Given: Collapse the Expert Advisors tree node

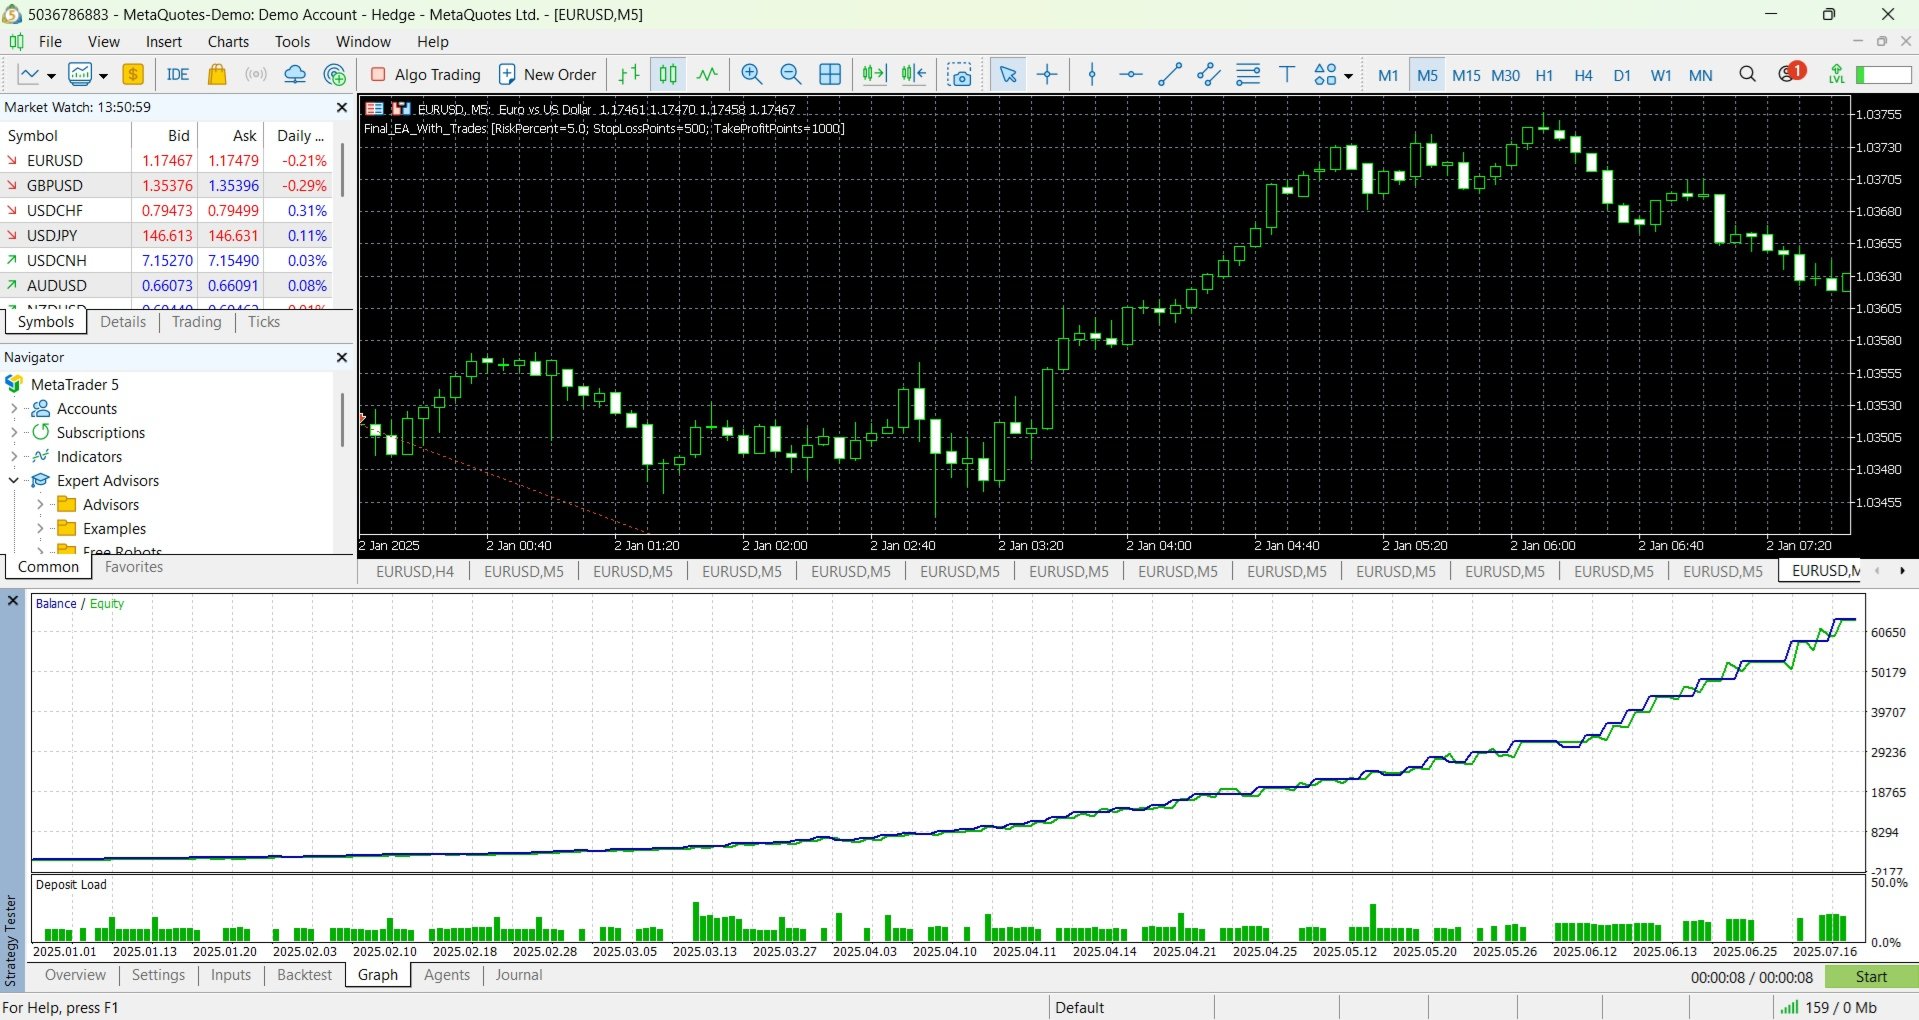Looking at the screenshot, I should click(14, 480).
